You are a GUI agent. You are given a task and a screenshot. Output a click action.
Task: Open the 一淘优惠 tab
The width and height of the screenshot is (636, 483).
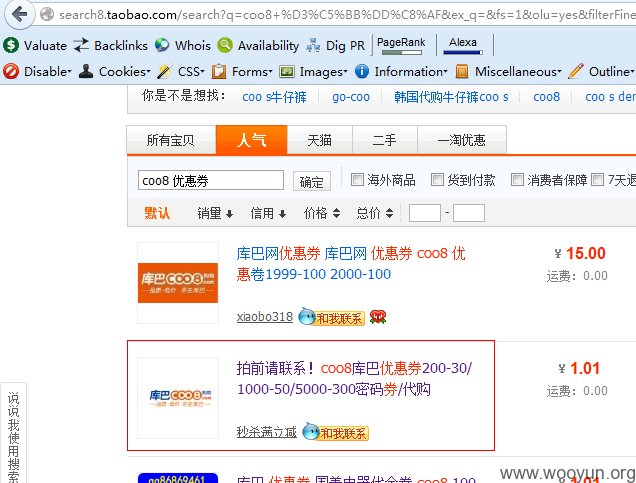click(x=462, y=140)
